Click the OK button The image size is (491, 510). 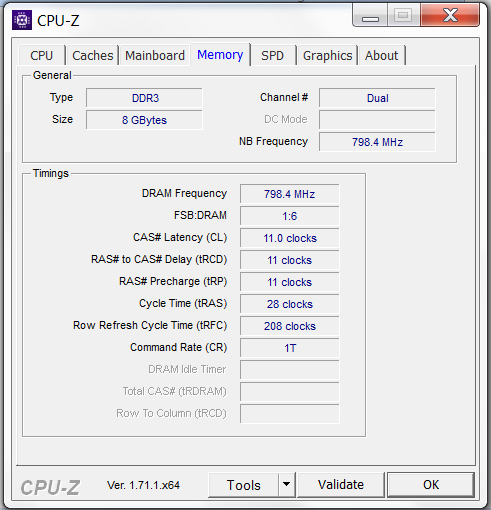(431, 485)
